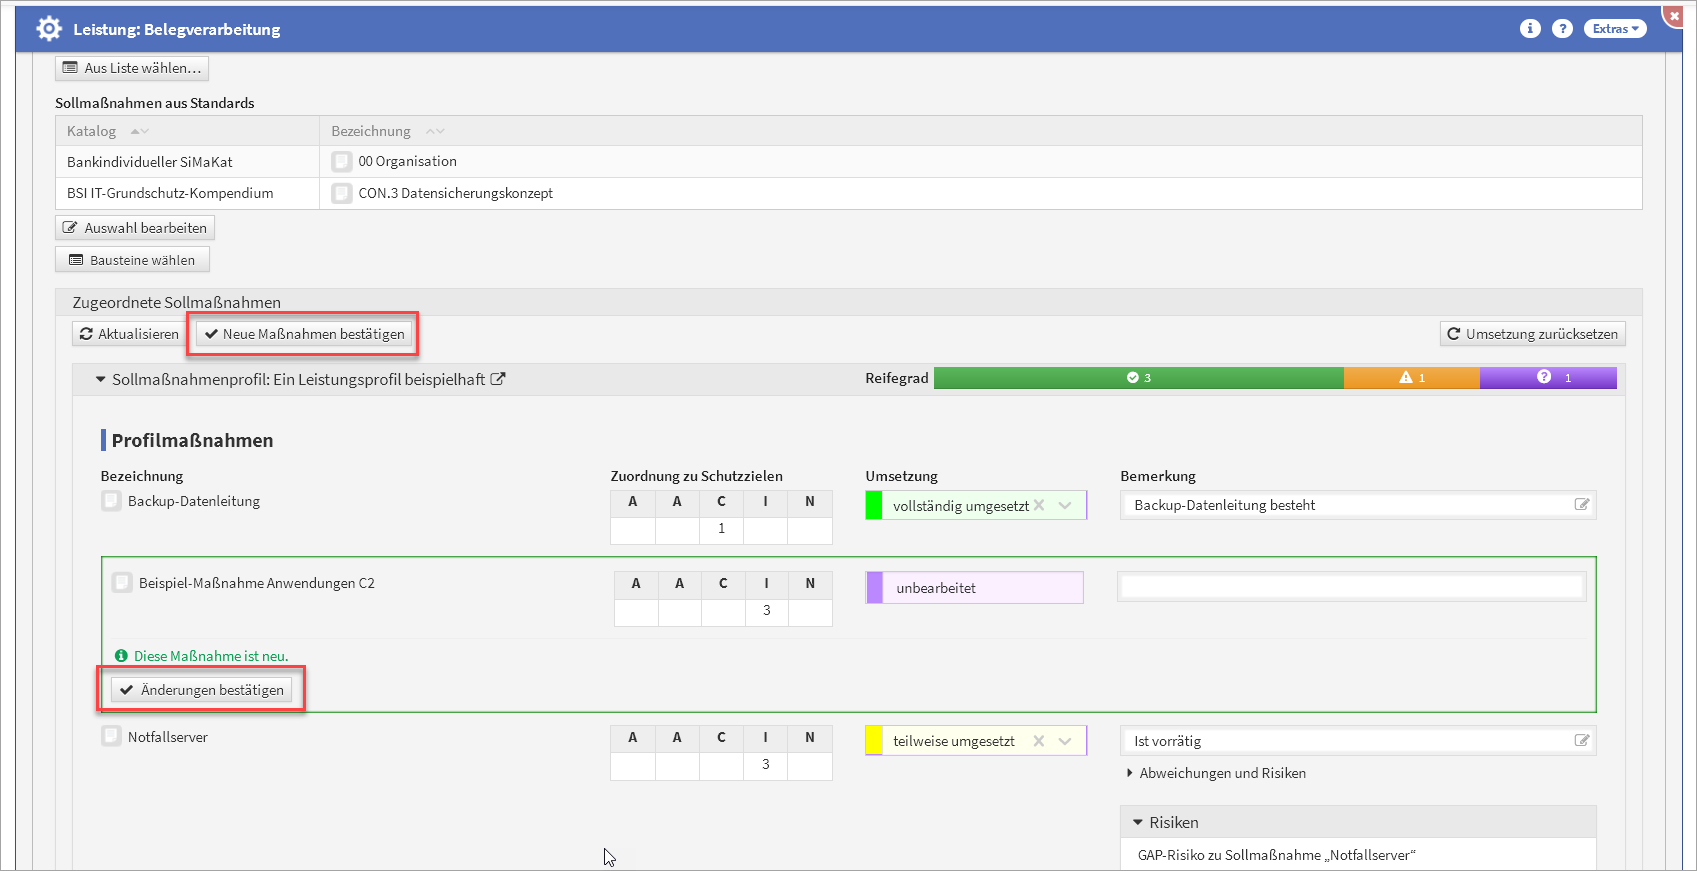Click edit icon in the Ist vorrätig field
Image resolution: width=1697 pixels, height=871 pixels.
pyautogui.click(x=1581, y=741)
